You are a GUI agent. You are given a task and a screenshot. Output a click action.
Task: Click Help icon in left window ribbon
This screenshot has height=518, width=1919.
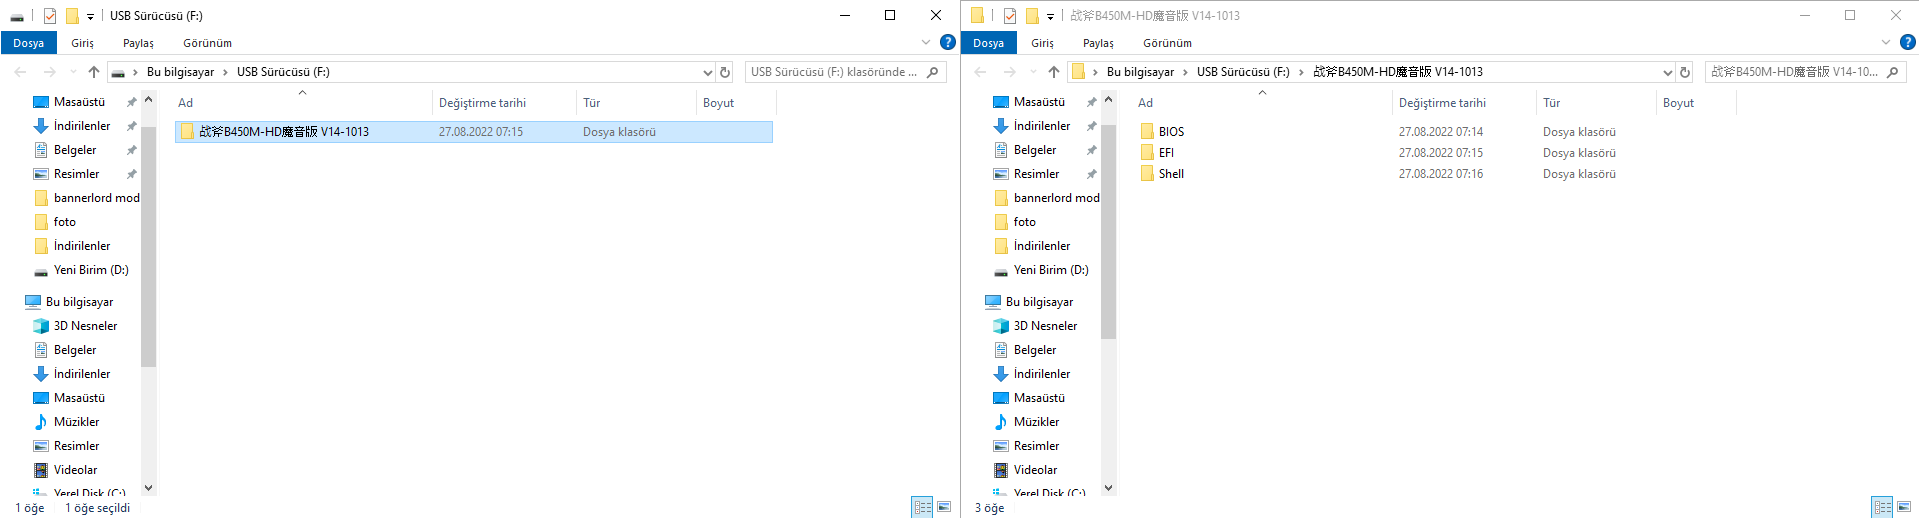(x=948, y=42)
